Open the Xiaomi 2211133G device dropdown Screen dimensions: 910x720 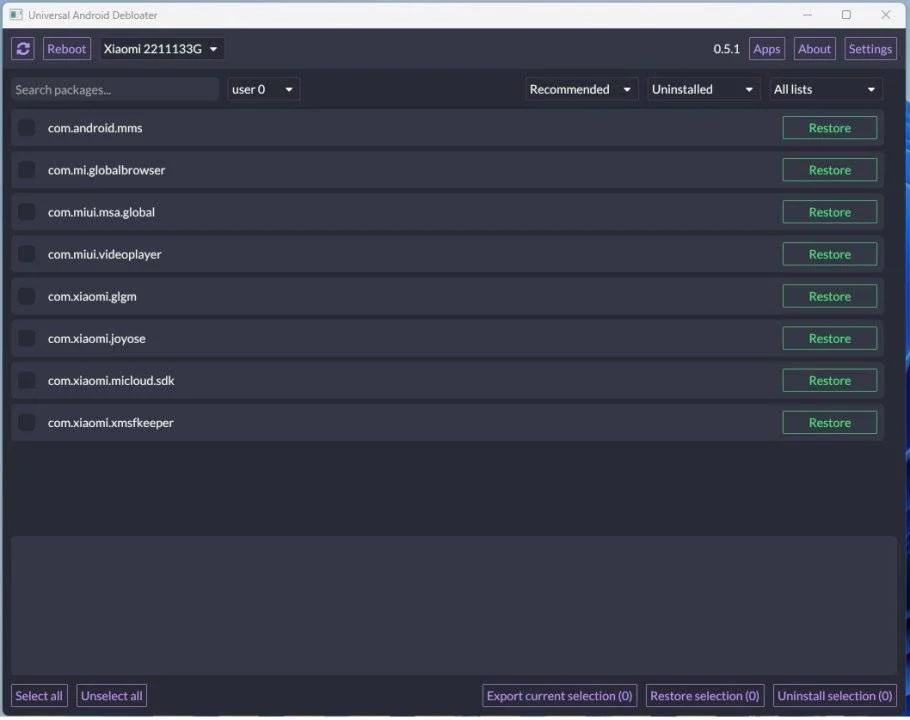pyautogui.click(x=161, y=49)
